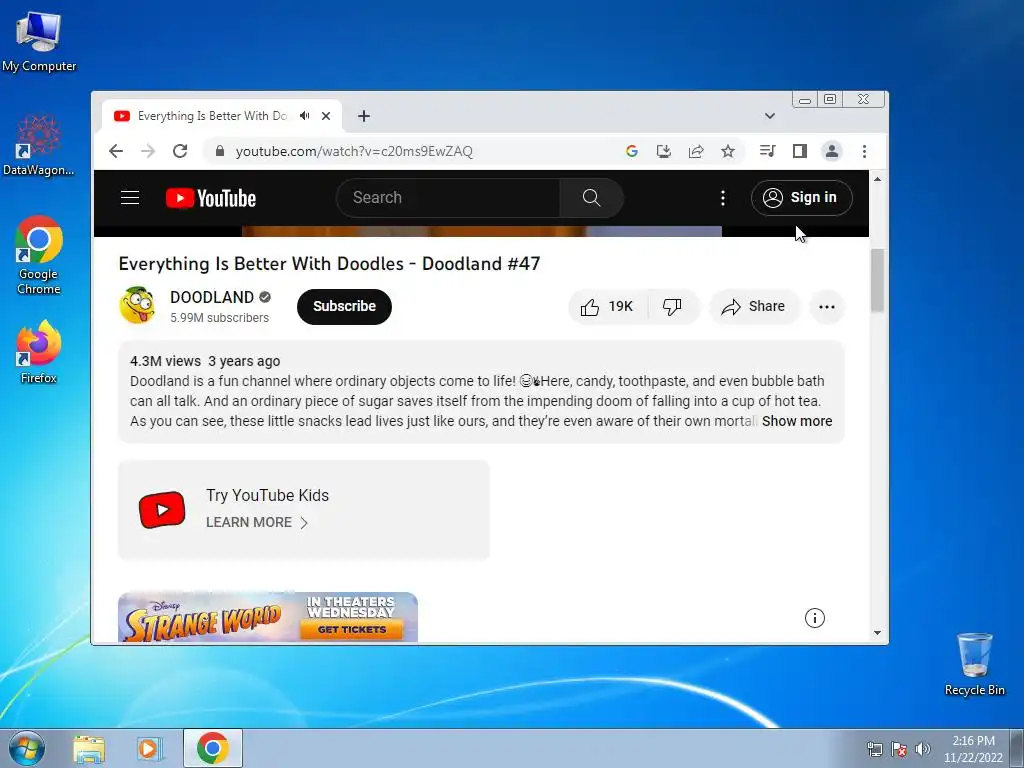Install app icon in address bar

[x=664, y=152]
